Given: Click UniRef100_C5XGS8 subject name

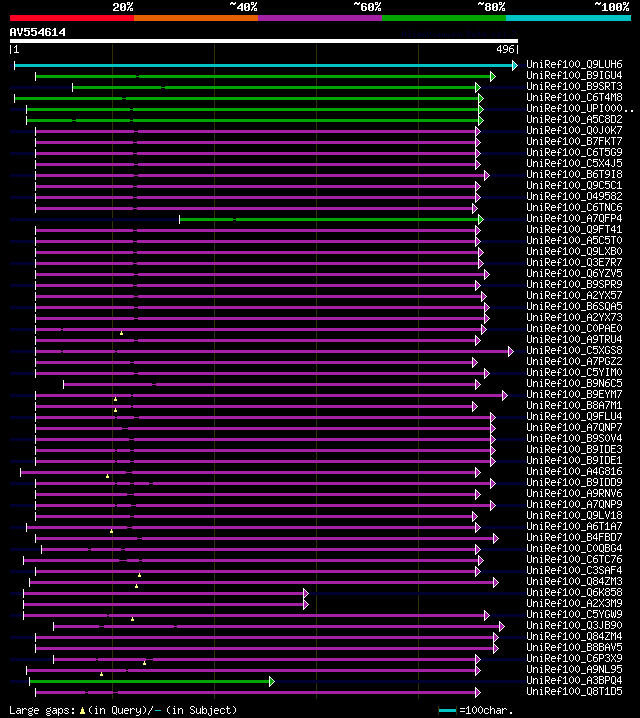Looking at the screenshot, I should point(574,350).
